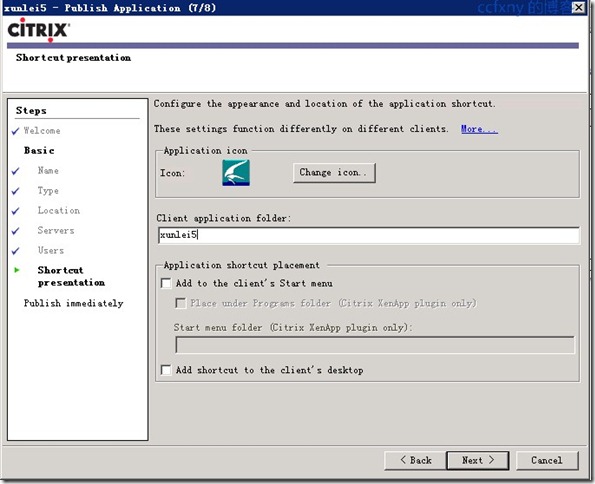Click the Citrix logo in the header
Viewport: 595px width, 484px height.
[39, 29]
